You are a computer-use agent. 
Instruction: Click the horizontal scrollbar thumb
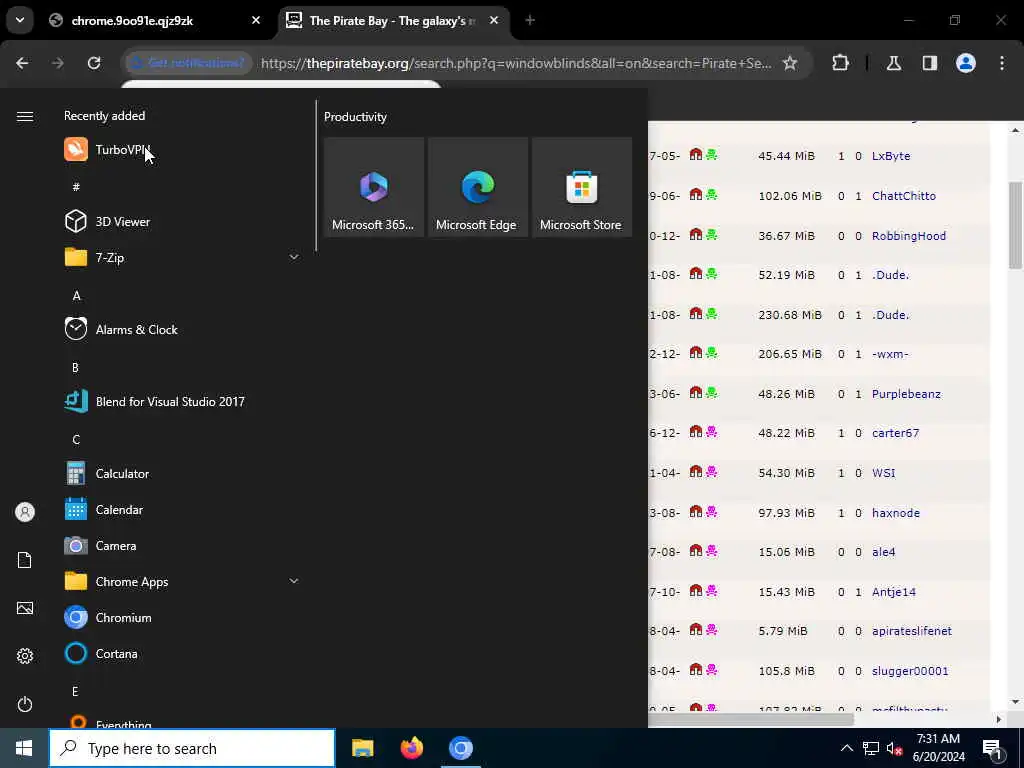pos(751,719)
